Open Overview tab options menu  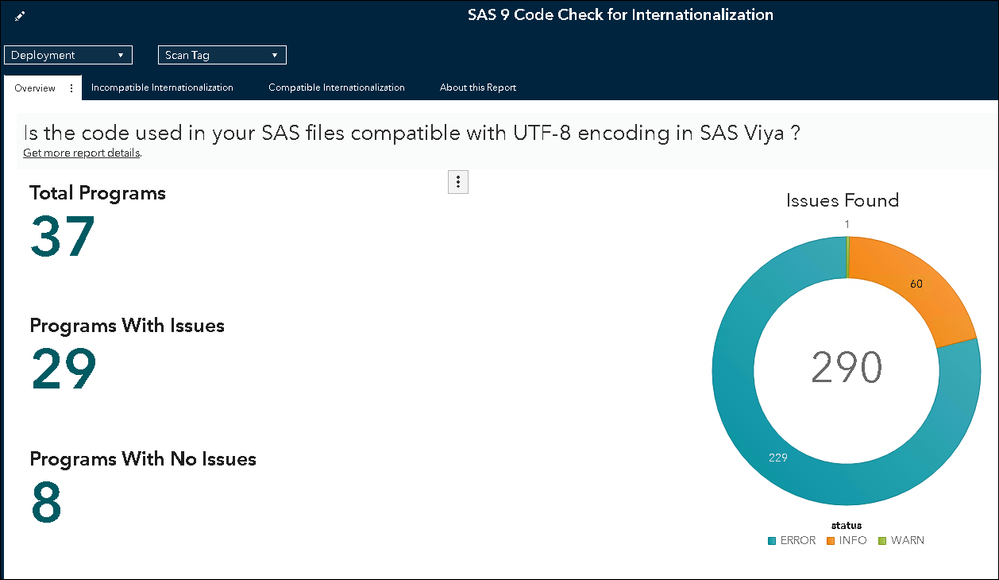[71, 88]
